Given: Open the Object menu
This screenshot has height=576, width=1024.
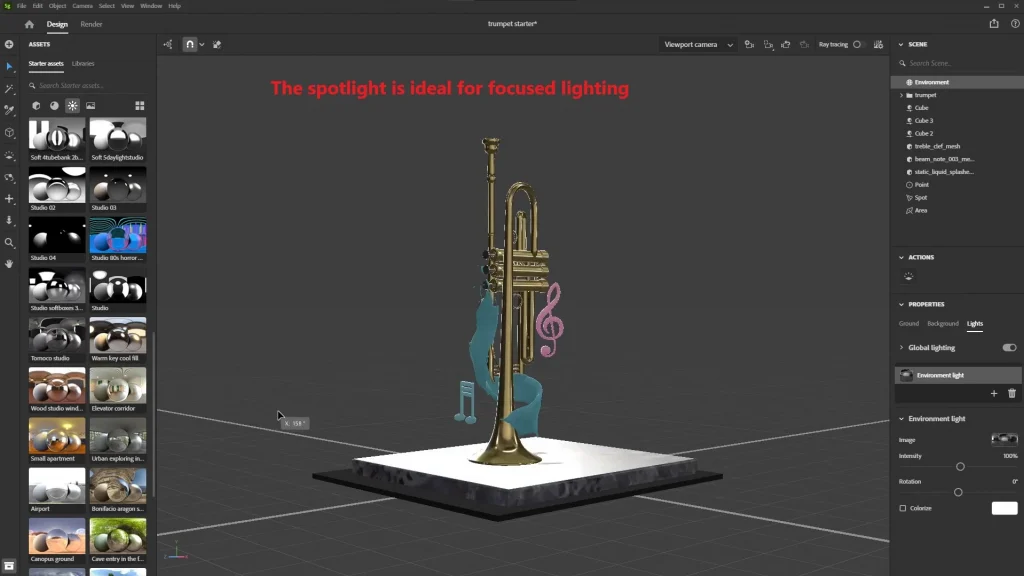Looking at the screenshot, I should pos(57,6).
